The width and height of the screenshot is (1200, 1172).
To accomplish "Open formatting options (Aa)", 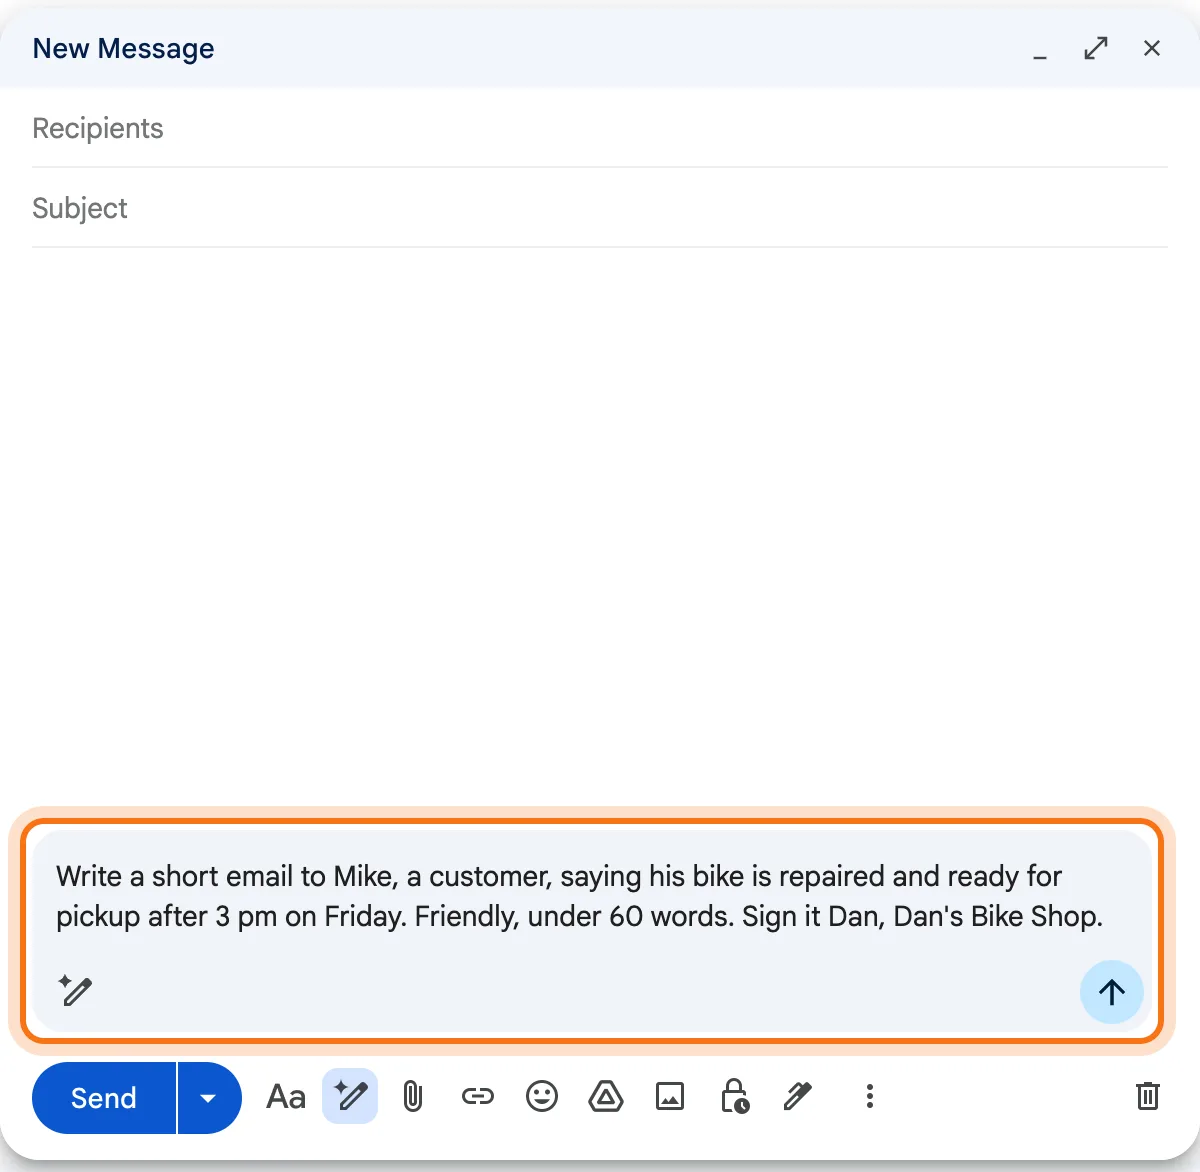I will 286,1097.
